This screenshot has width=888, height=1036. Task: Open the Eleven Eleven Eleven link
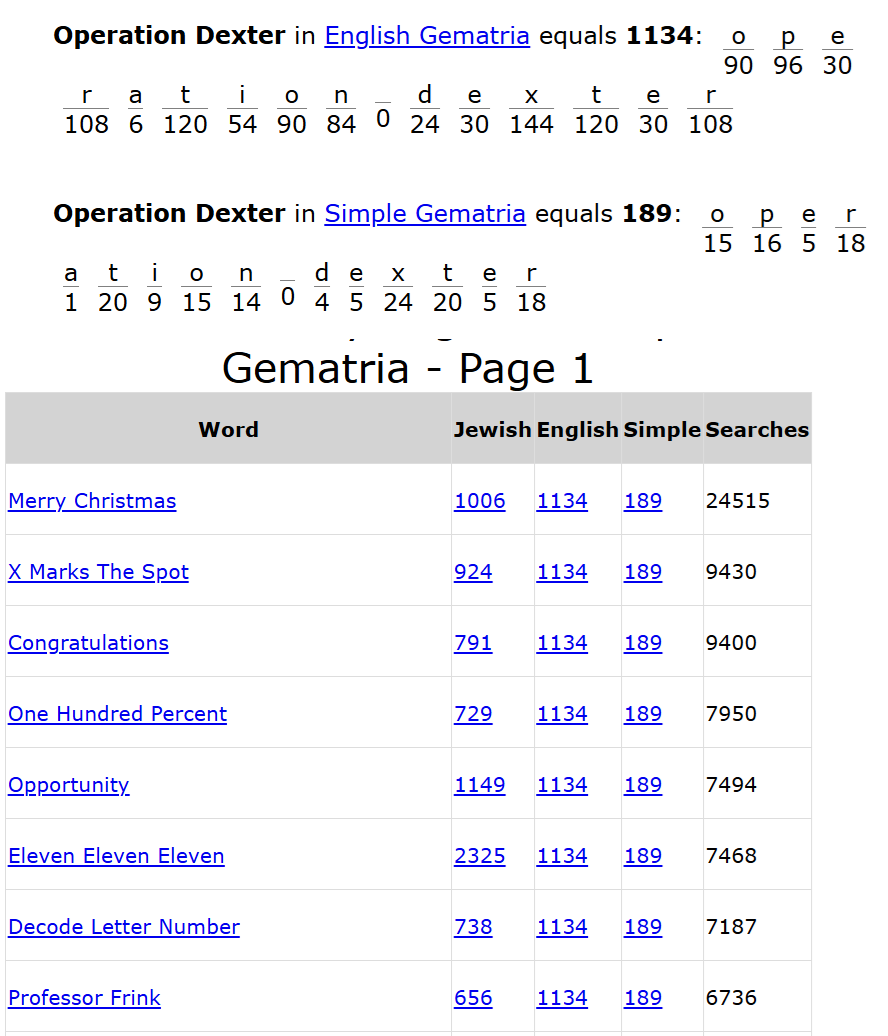[116, 856]
